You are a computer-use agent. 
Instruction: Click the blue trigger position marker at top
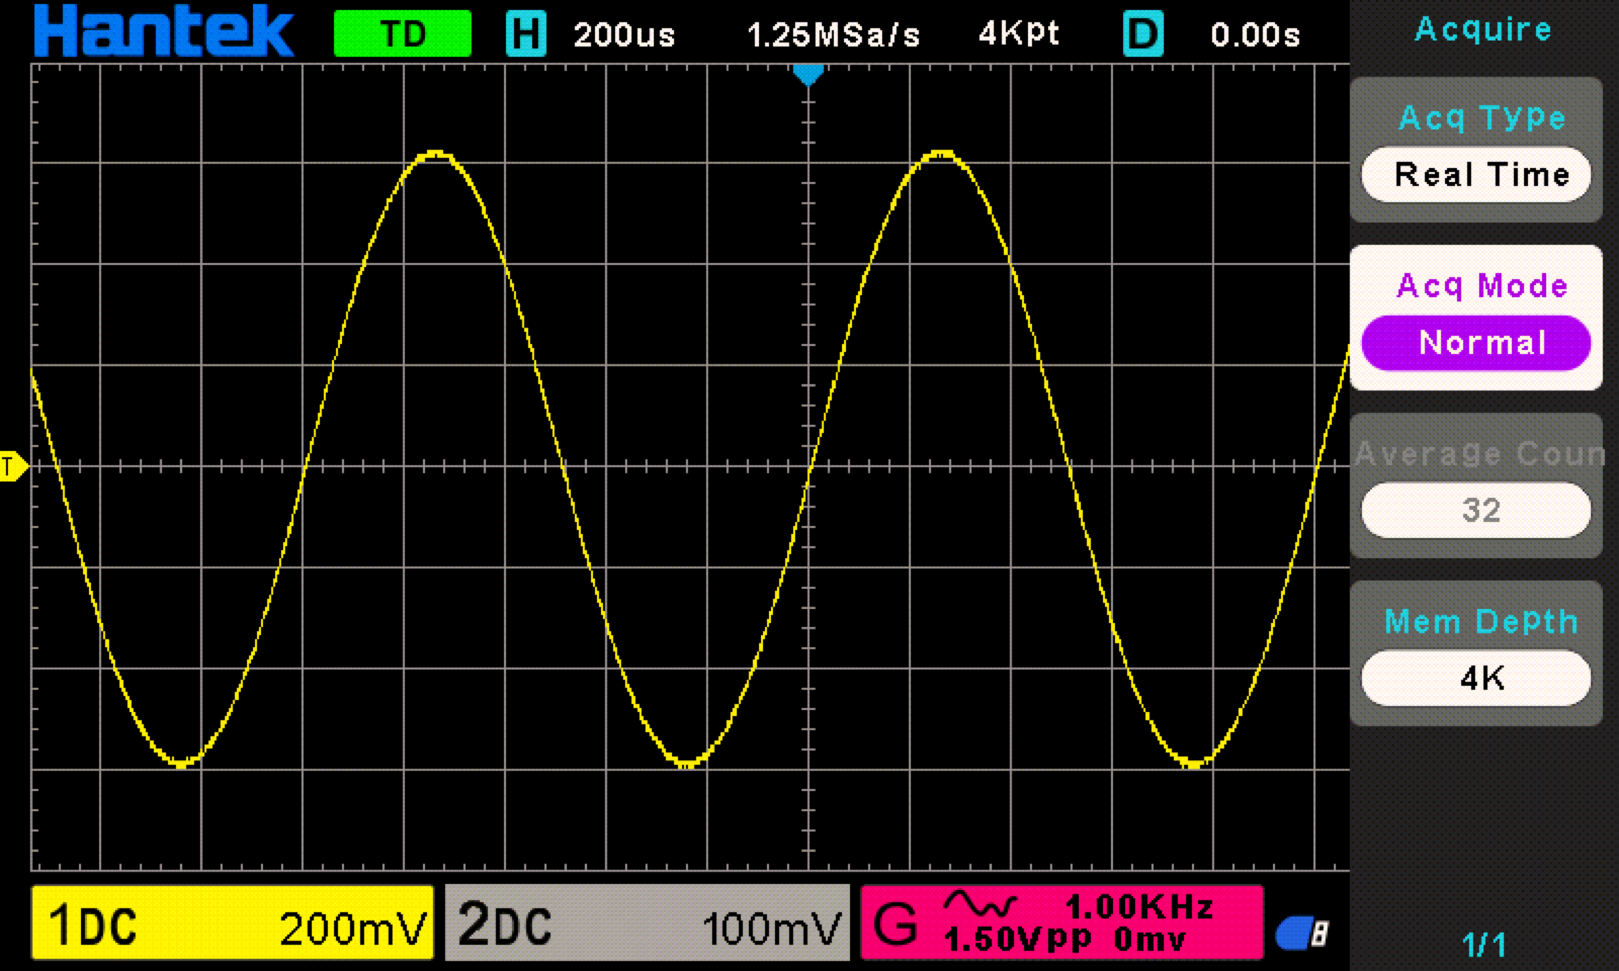pyautogui.click(x=808, y=74)
